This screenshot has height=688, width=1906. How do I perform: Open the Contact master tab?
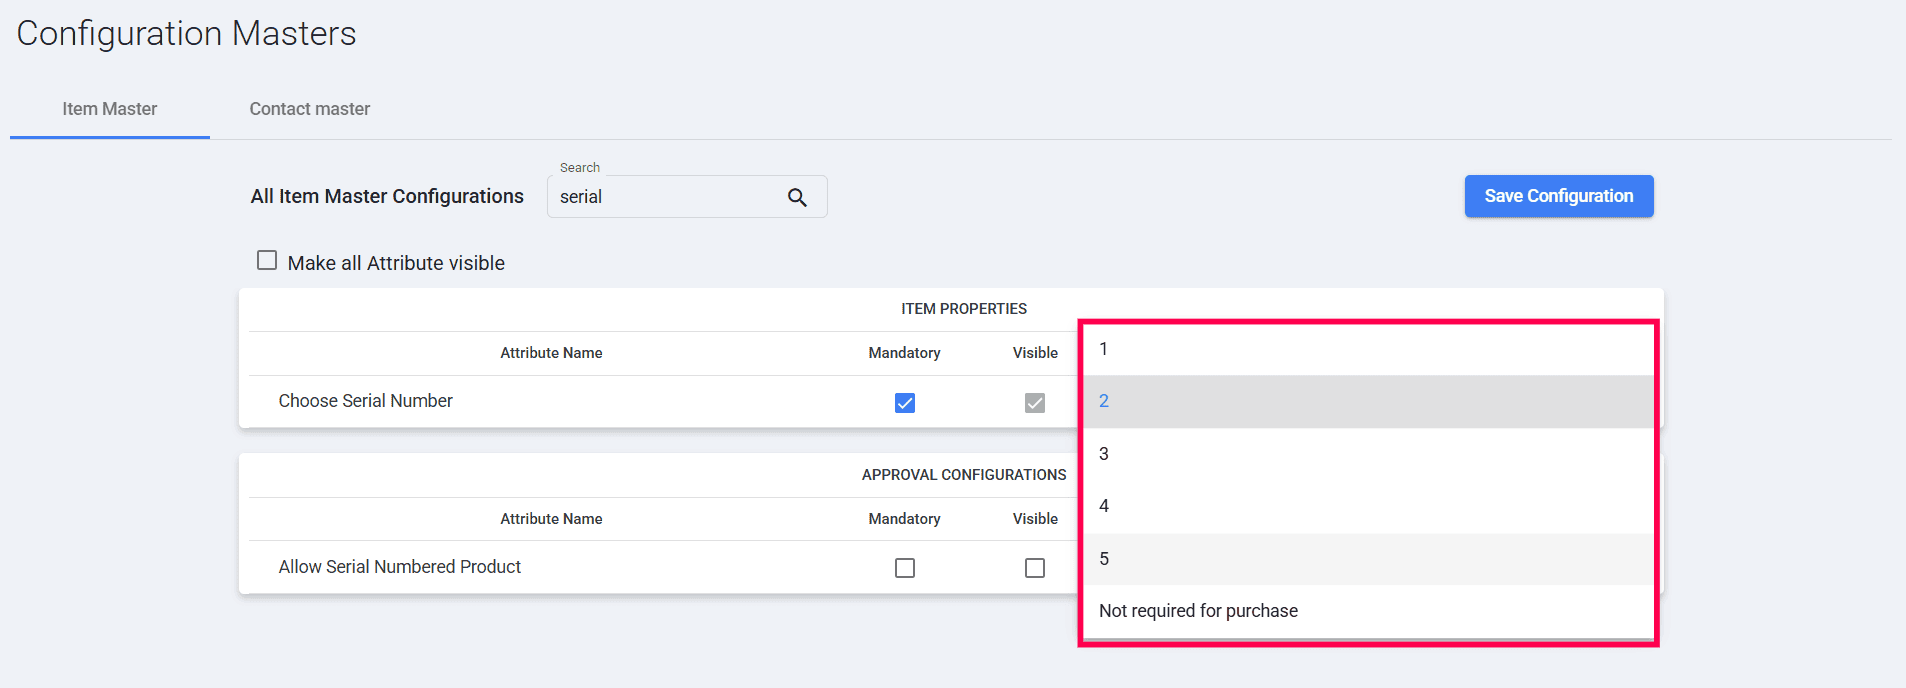pyautogui.click(x=310, y=109)
